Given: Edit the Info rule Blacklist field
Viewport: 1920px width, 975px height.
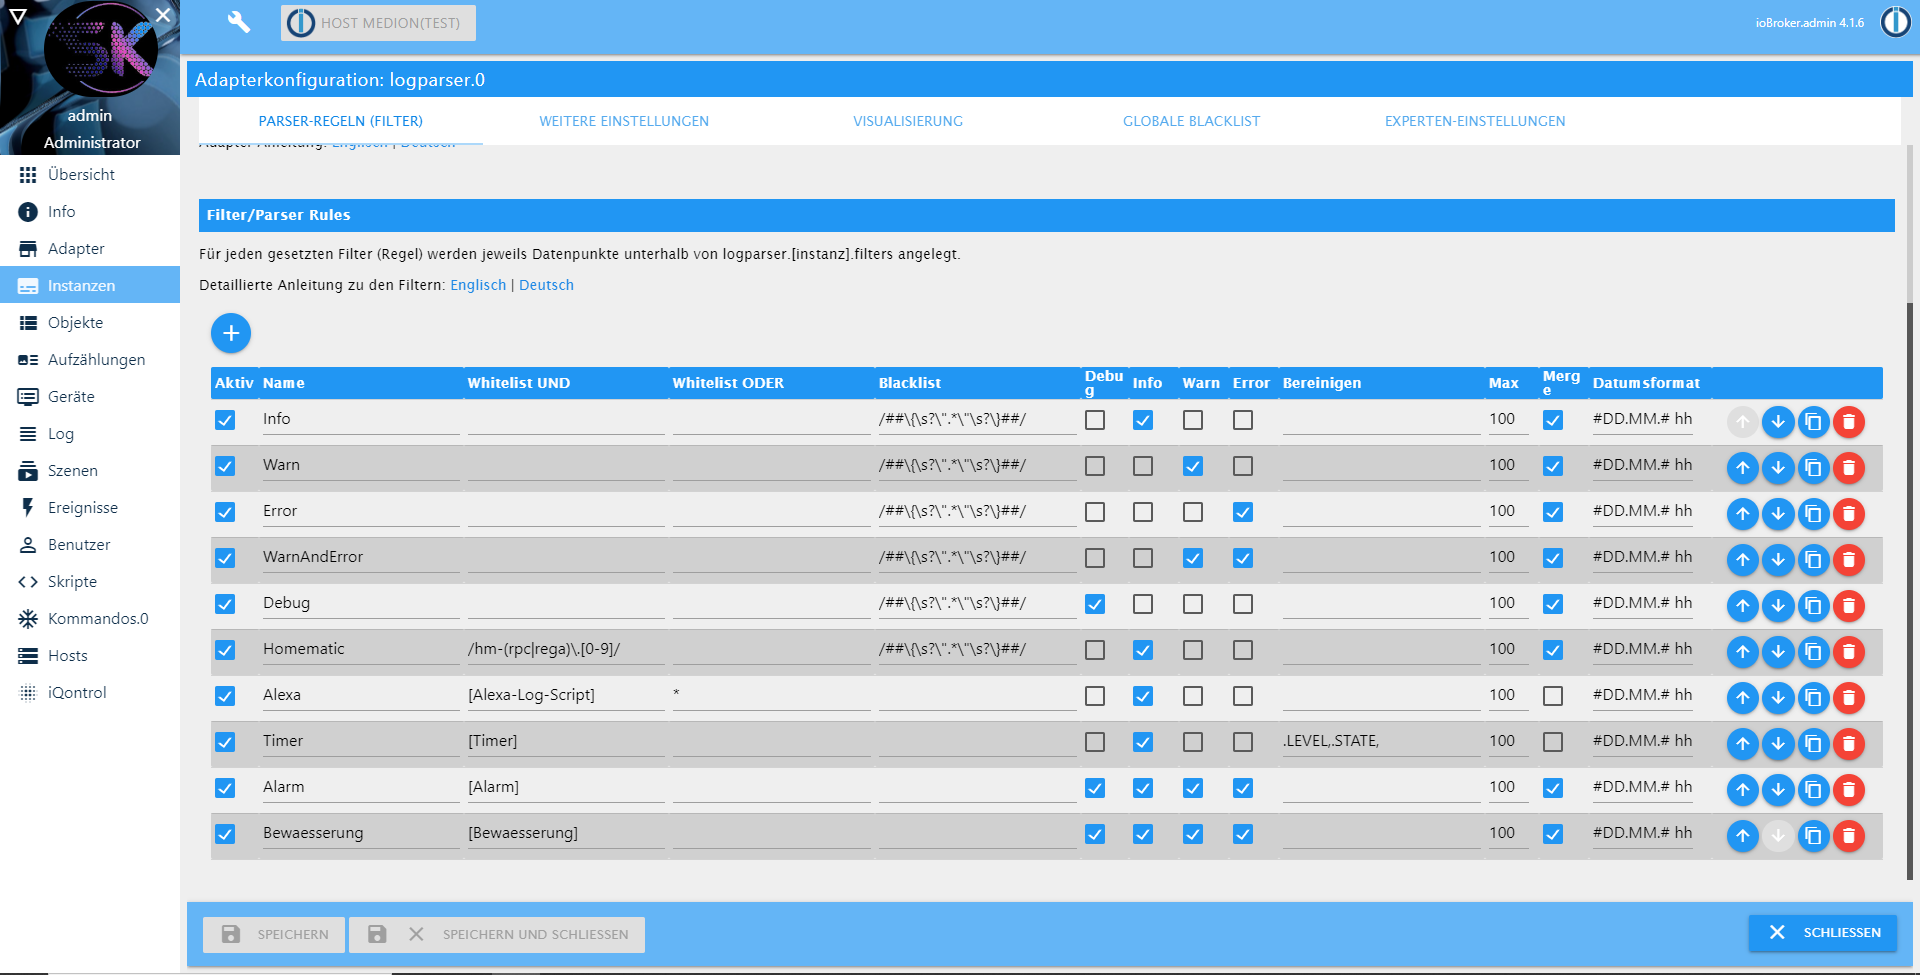Looking at the screenshot, I should pos(977,420).
